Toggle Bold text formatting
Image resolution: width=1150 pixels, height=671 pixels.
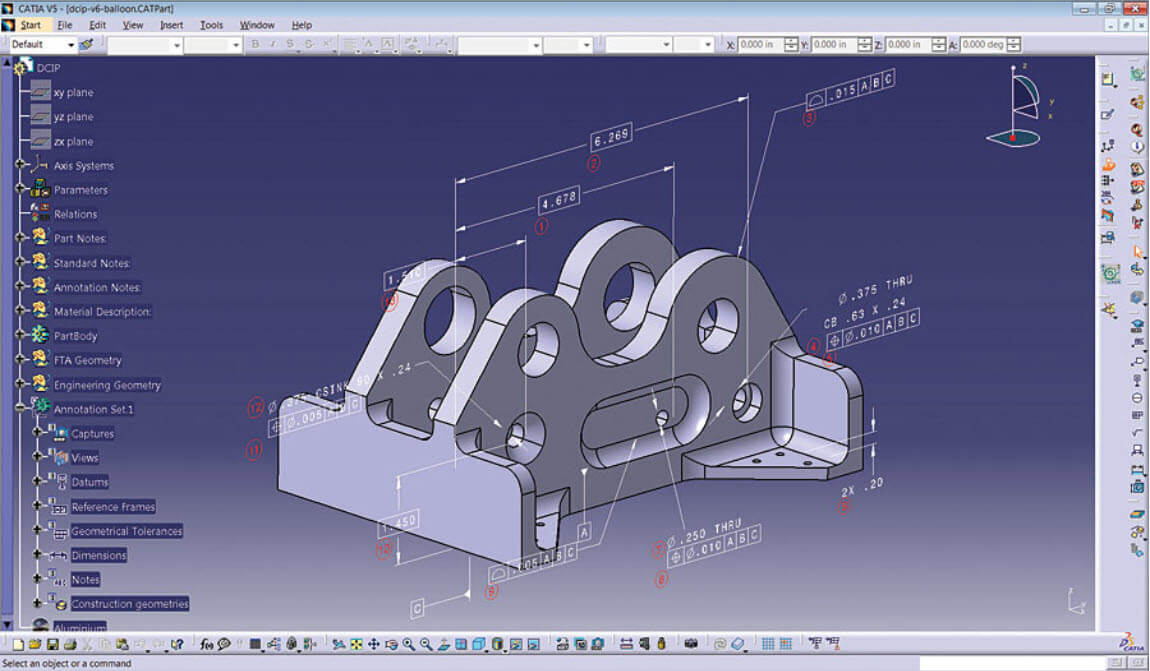pyautogui.click(x=255, y=45)
